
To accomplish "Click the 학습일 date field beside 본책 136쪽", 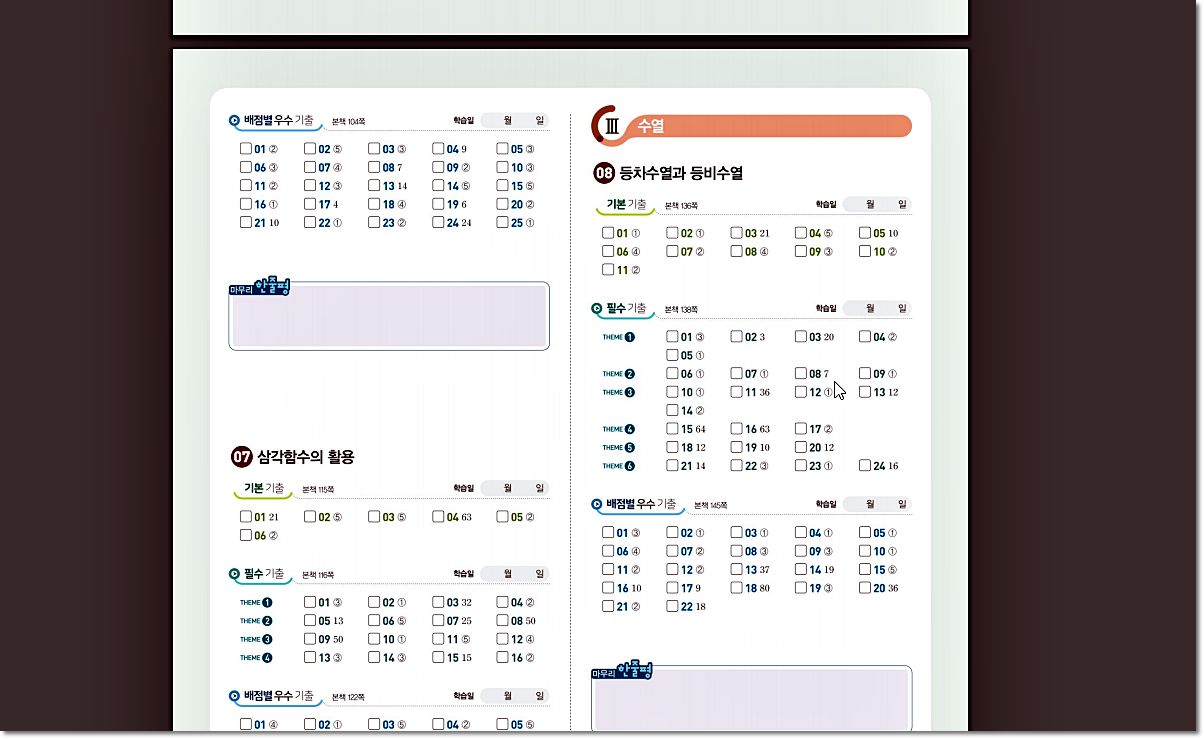I will [877, 204].
